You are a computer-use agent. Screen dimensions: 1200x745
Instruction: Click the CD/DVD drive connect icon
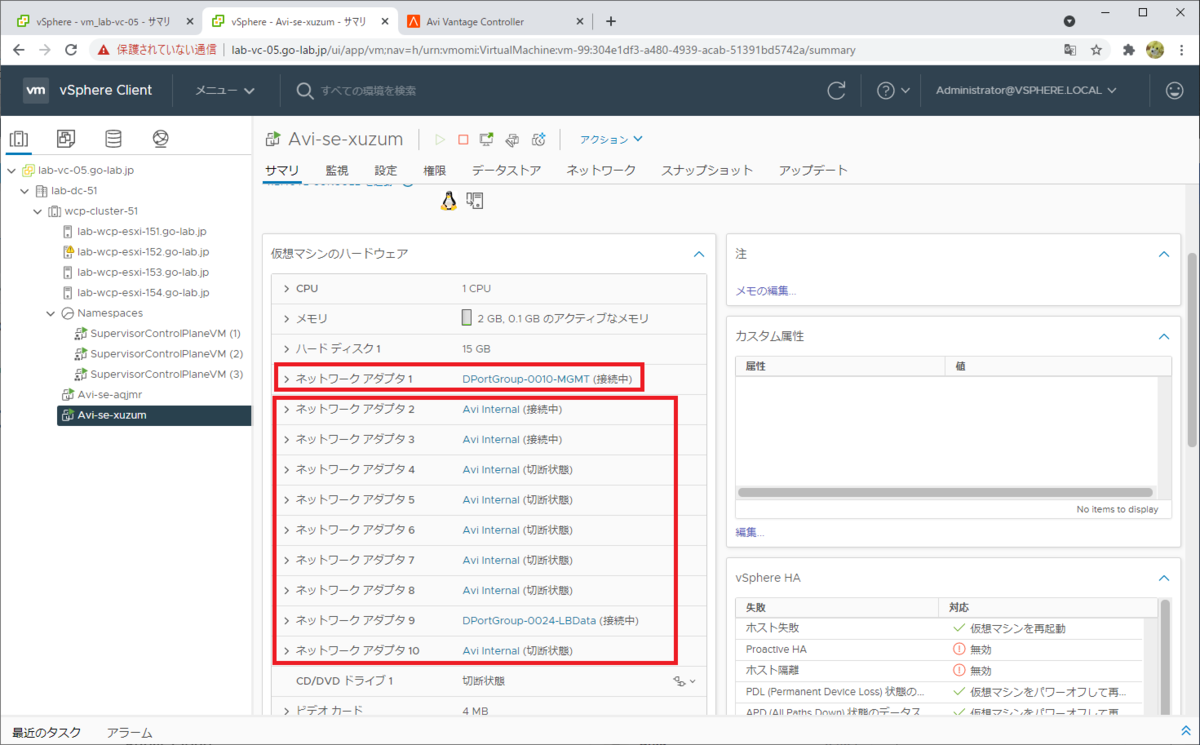pyautogui.click(x=684, y=681)
